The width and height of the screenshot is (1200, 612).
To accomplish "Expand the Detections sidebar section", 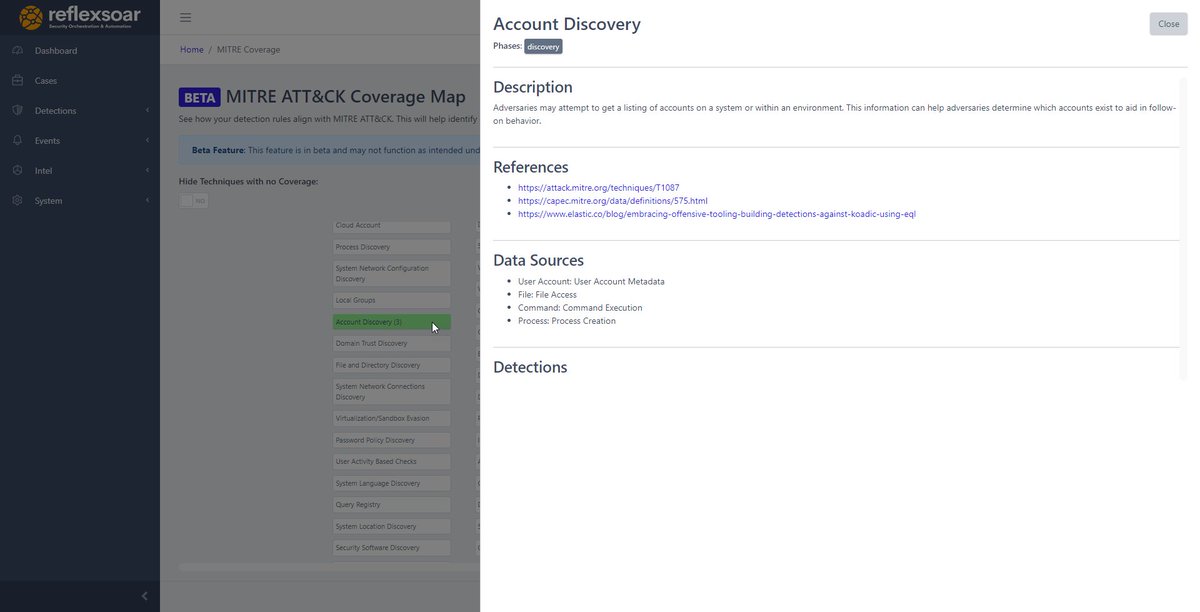I will [x=147, y=110].
